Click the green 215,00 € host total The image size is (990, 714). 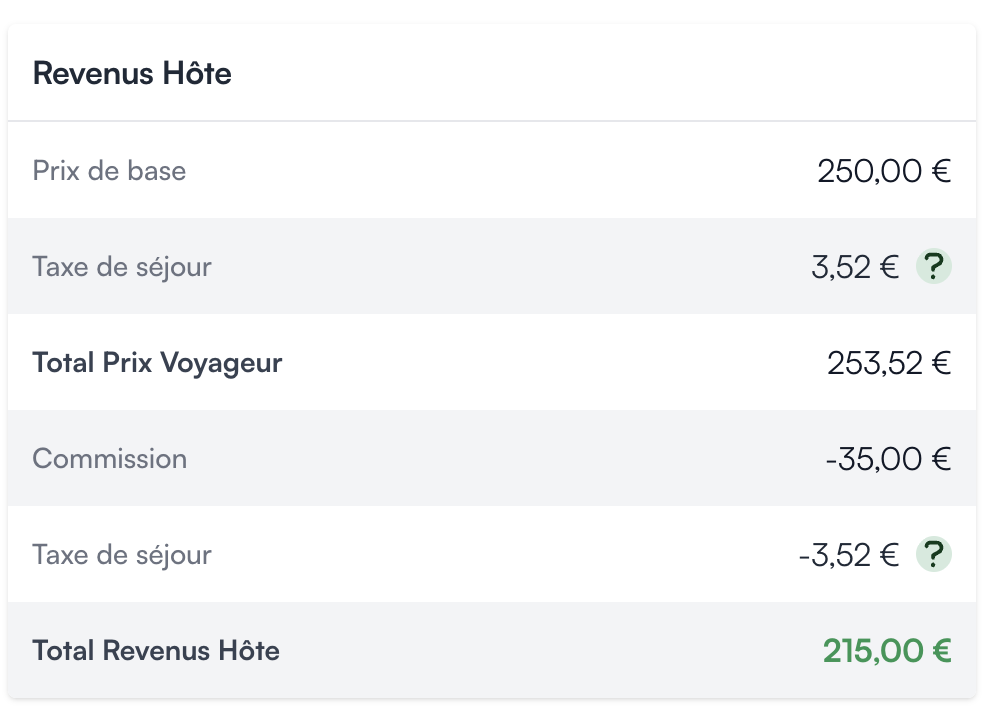coord(887,651)
